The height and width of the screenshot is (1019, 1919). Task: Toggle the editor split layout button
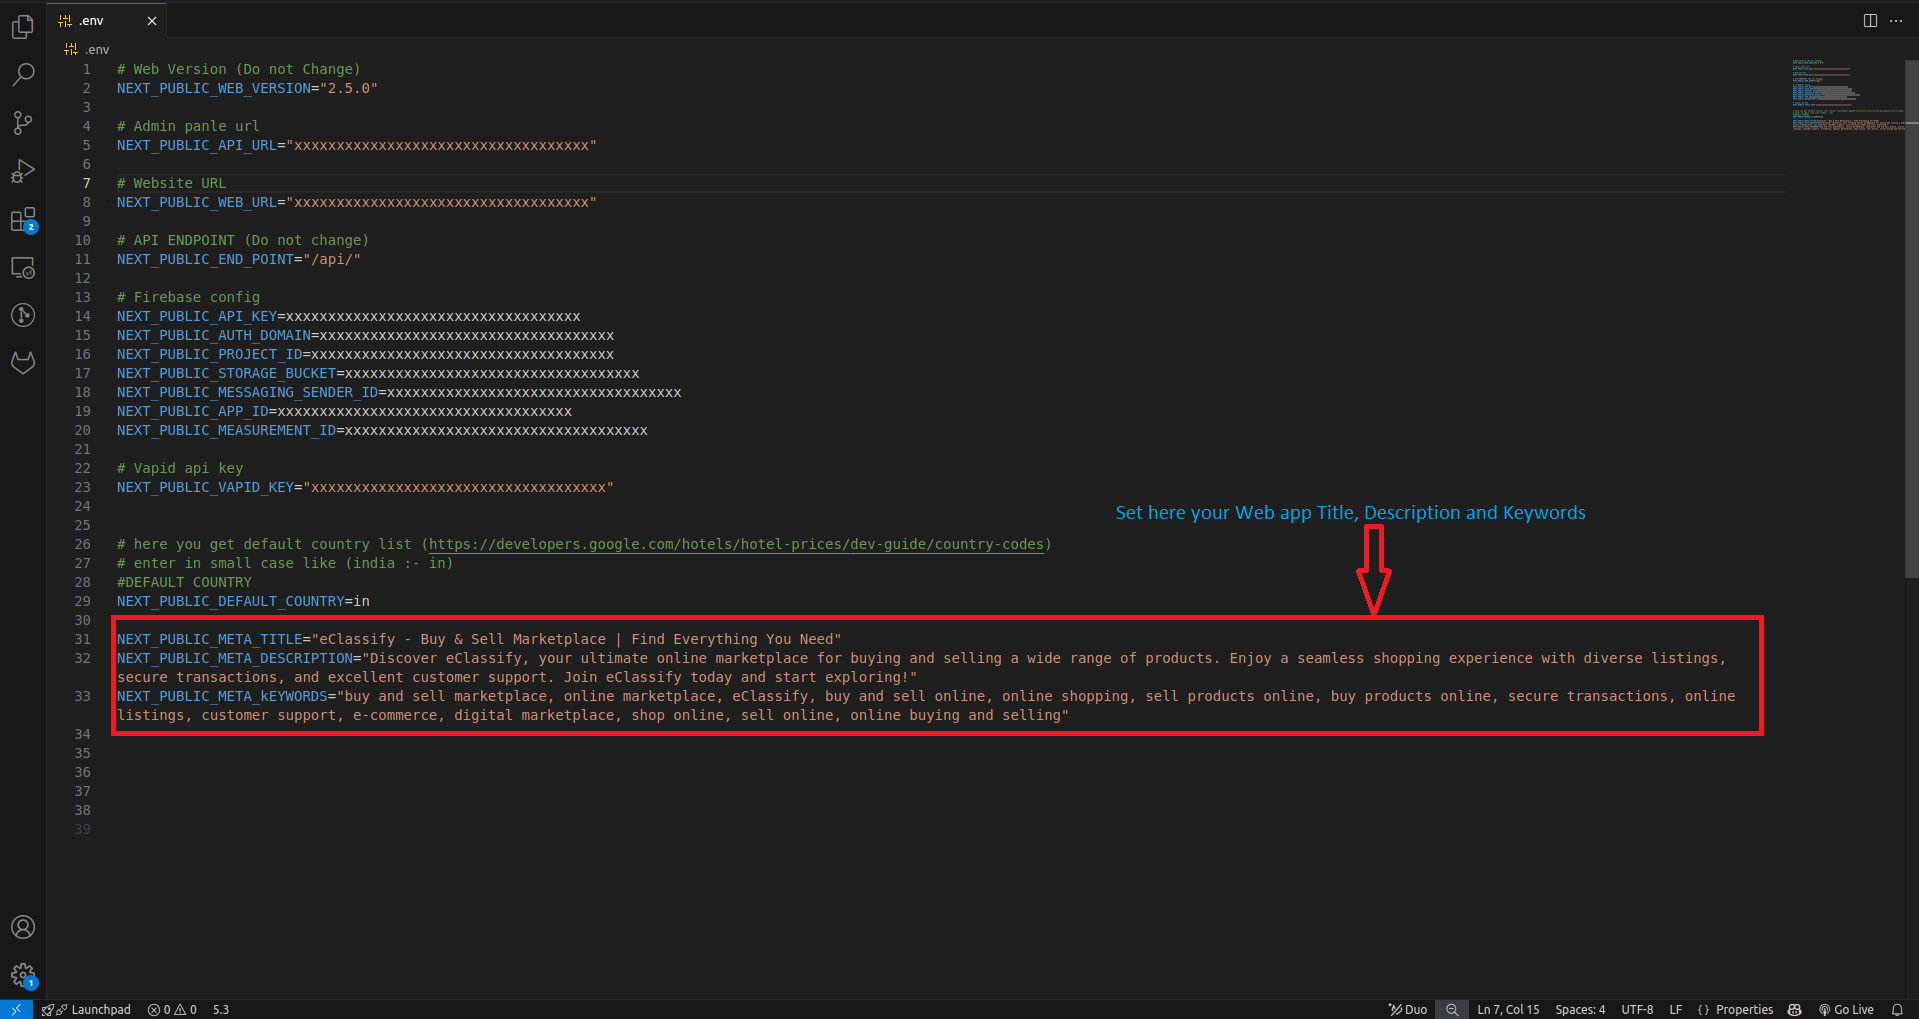pos(1868,20)
